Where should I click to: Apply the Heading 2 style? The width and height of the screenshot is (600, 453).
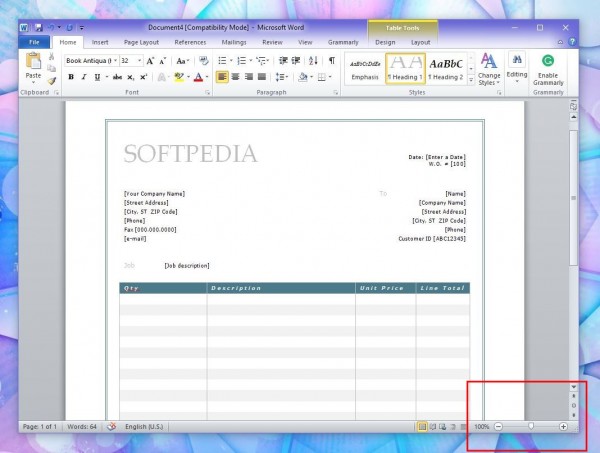[x=446, y=68]
